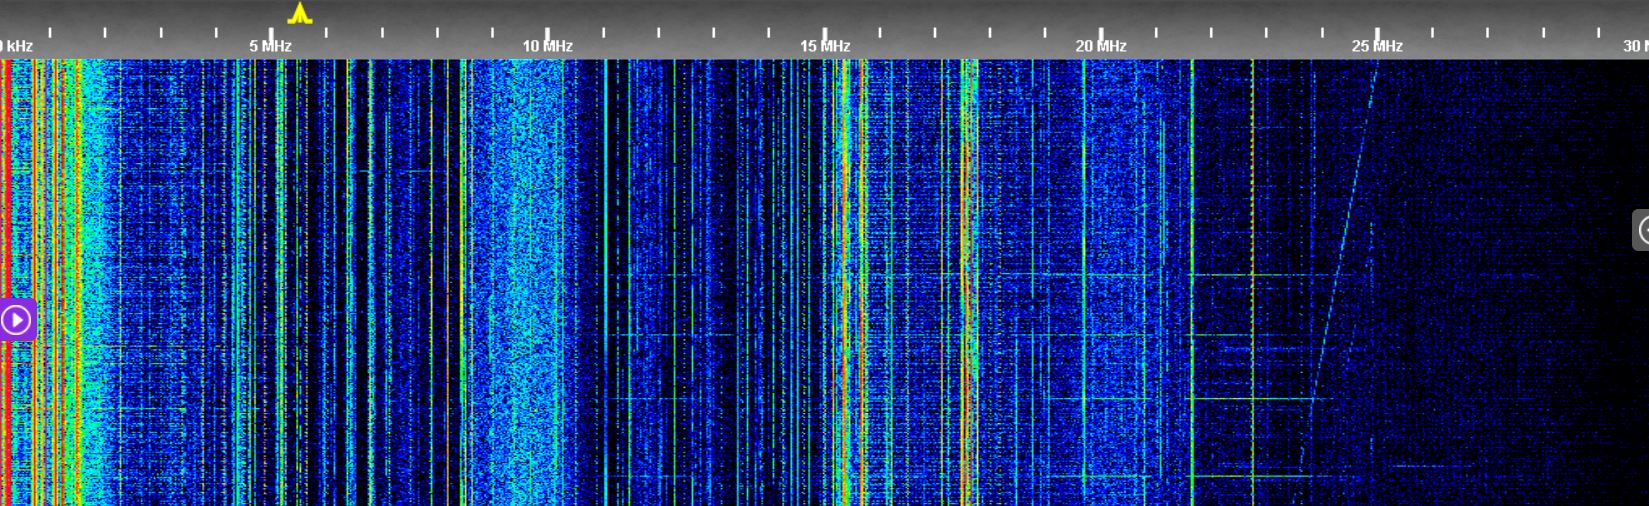The width and height of the screenshot is (1649, 506).
Task: Click the 5 MHz label on the frequency scale
Action: coord(270,46)
